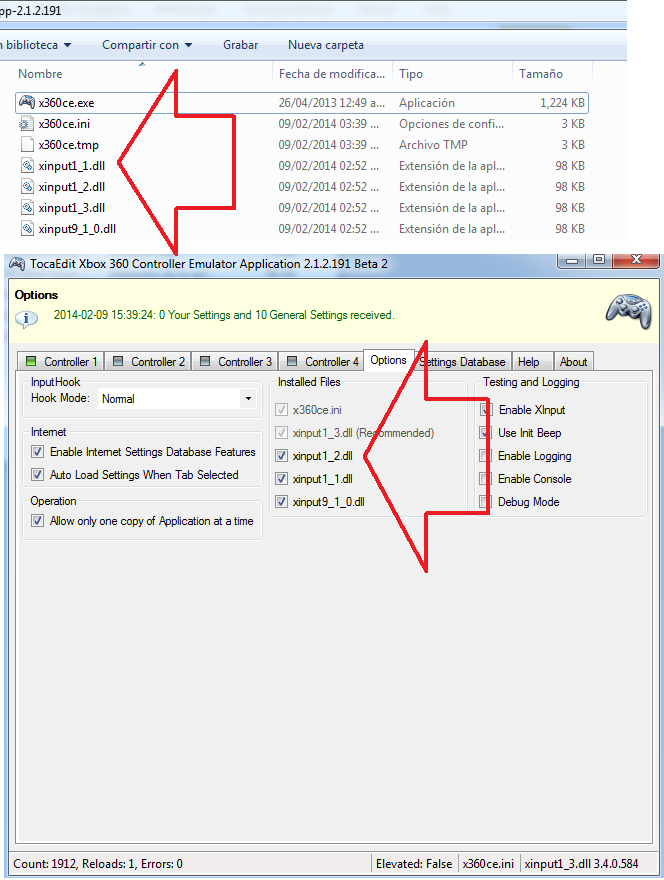Enable the Debug Mode checkbox
Screen dimensions: 664x880
[x=486, y=502]
